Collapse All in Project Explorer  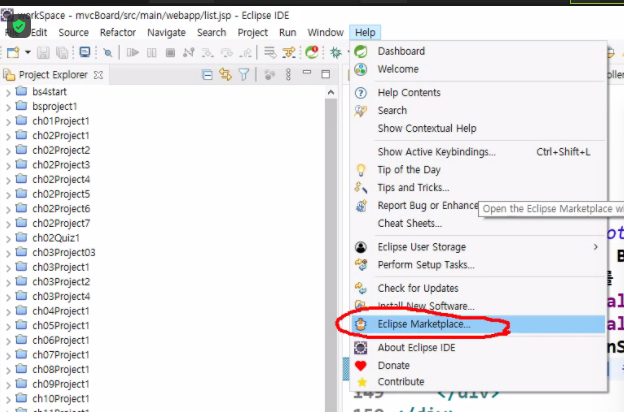(x=207, y=74)
